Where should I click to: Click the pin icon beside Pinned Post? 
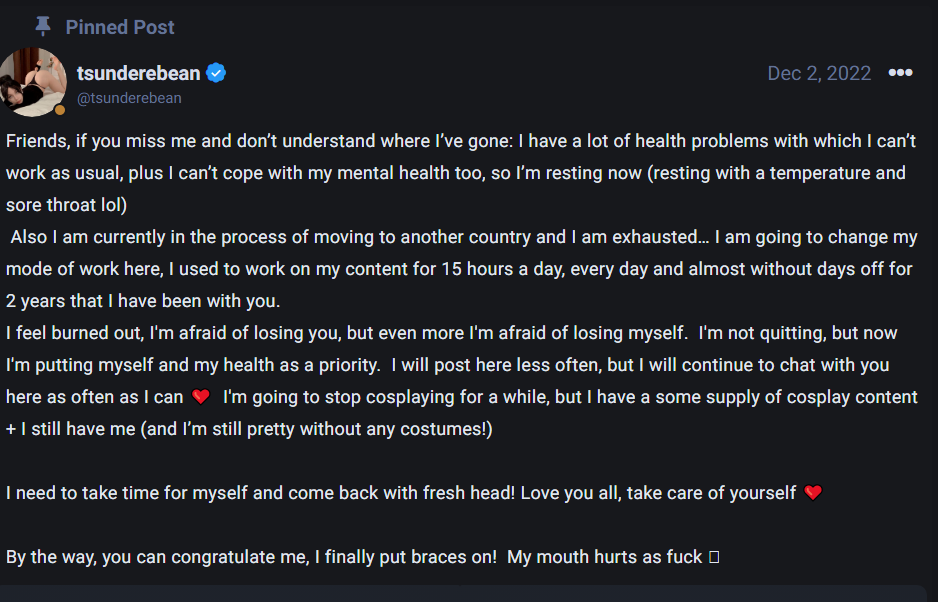[x=42, y=26]
